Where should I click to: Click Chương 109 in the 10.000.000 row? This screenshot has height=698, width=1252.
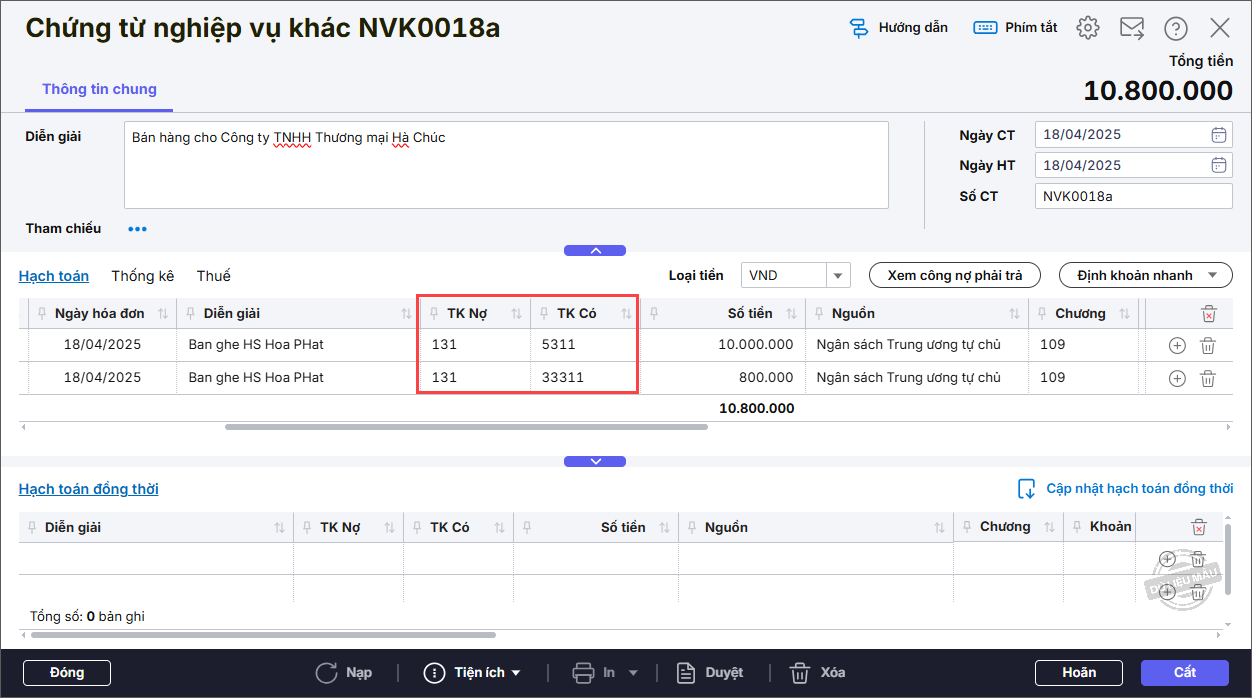point(1085,345)
